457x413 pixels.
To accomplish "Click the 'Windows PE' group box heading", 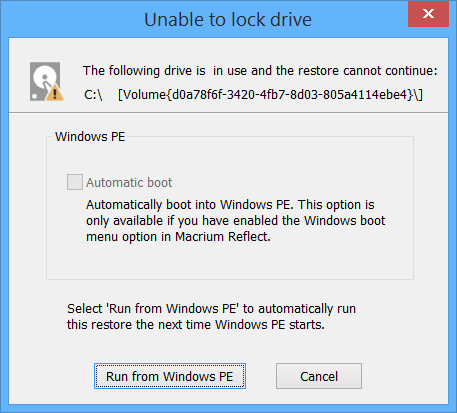I will (x=90, y=137).
